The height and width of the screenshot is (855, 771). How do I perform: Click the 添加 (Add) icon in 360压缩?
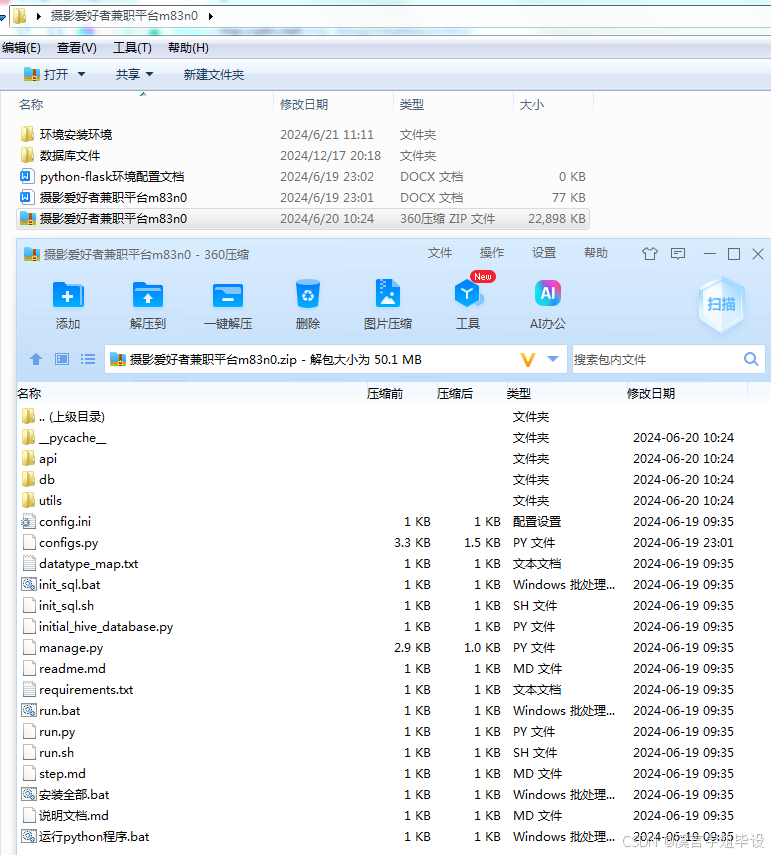tap(68, 295)
